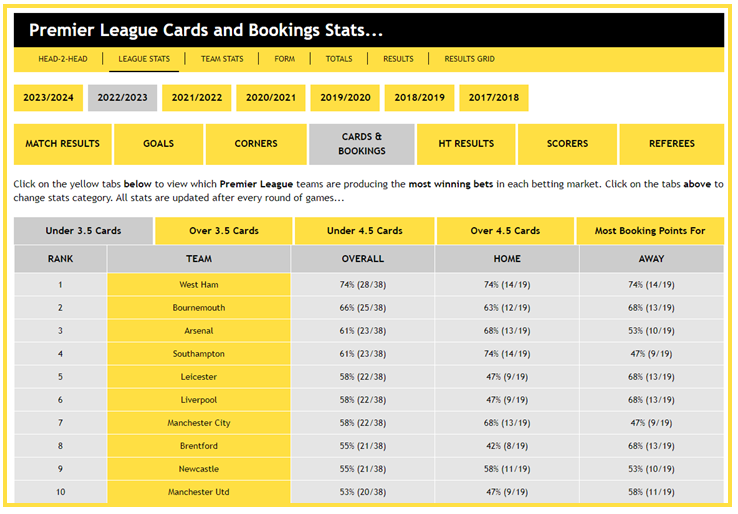
Task: Select the 2022/2023 season
Action: pos(122,97)
